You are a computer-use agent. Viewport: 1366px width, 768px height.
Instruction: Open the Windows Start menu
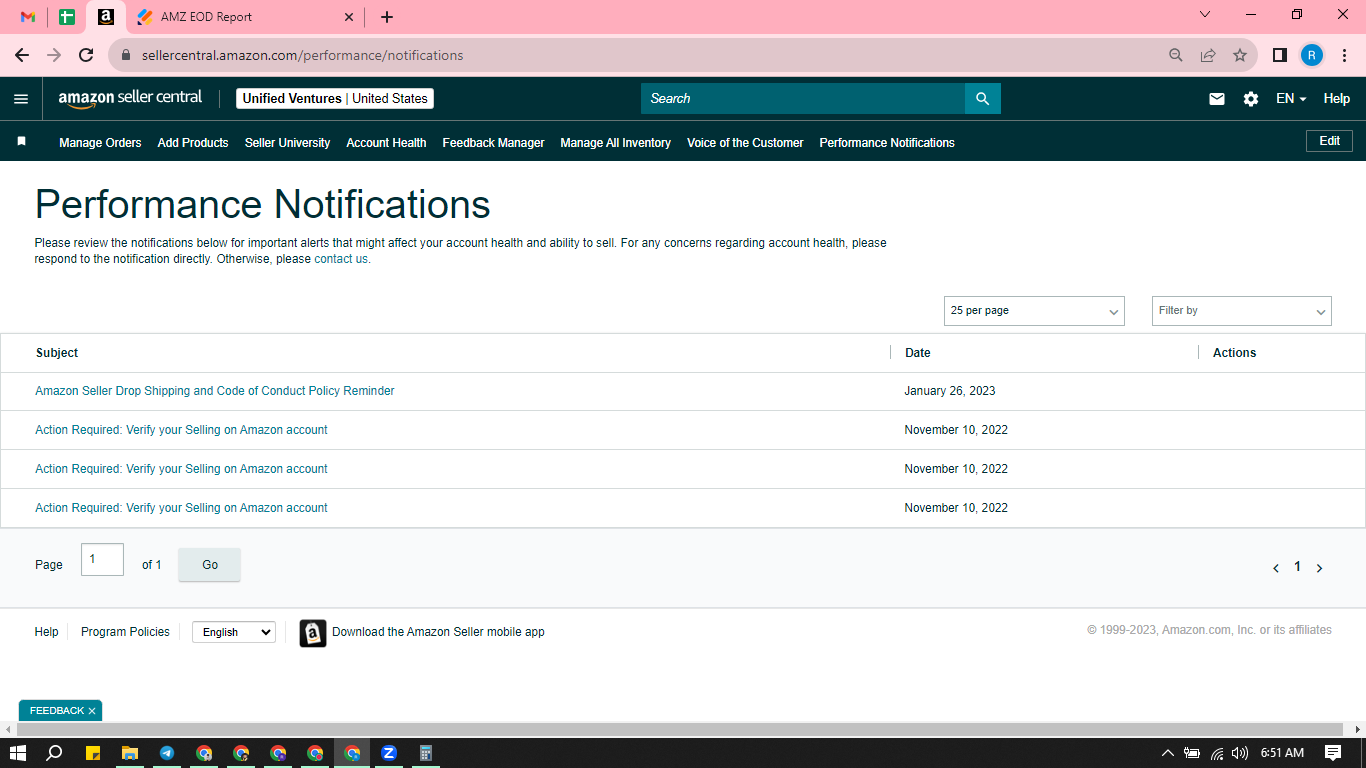point(18,753)
